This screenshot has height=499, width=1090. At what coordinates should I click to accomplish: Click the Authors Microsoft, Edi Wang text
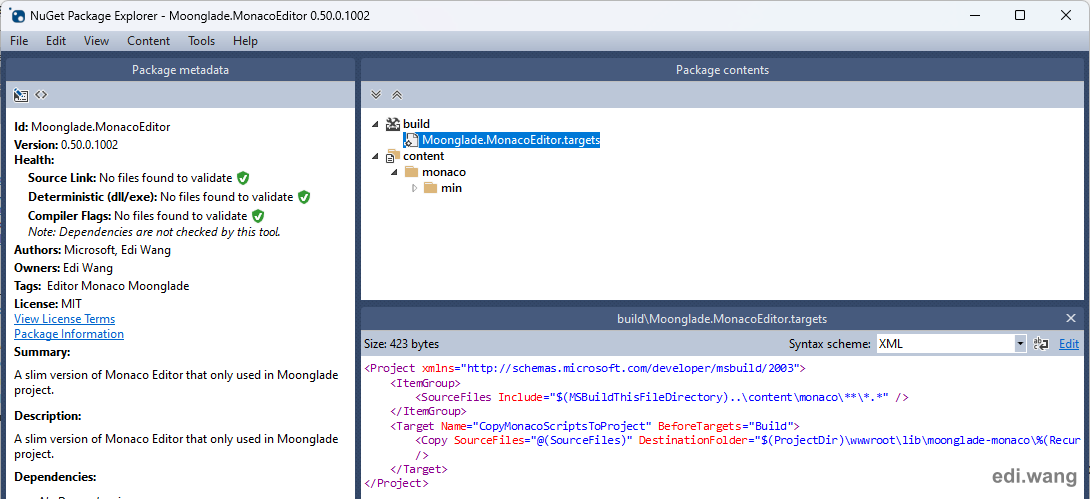pyautogui.click(x=92, y=250)
